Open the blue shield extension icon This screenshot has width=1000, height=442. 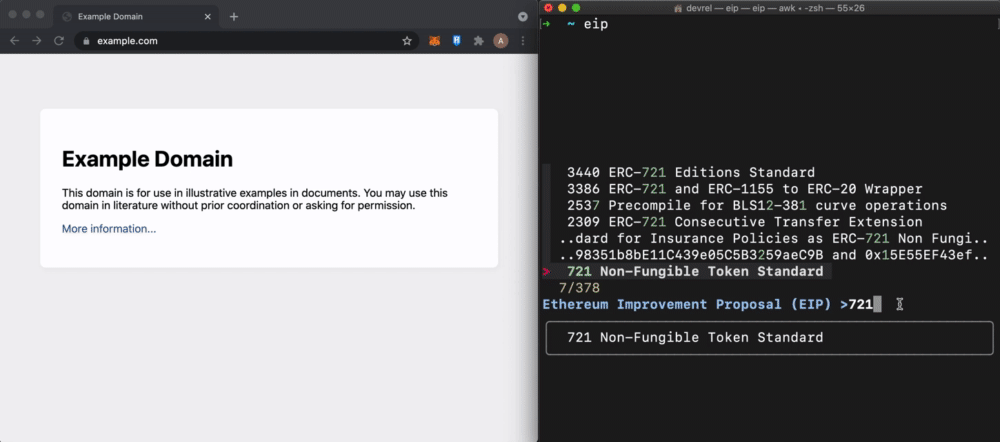[457, 41]
